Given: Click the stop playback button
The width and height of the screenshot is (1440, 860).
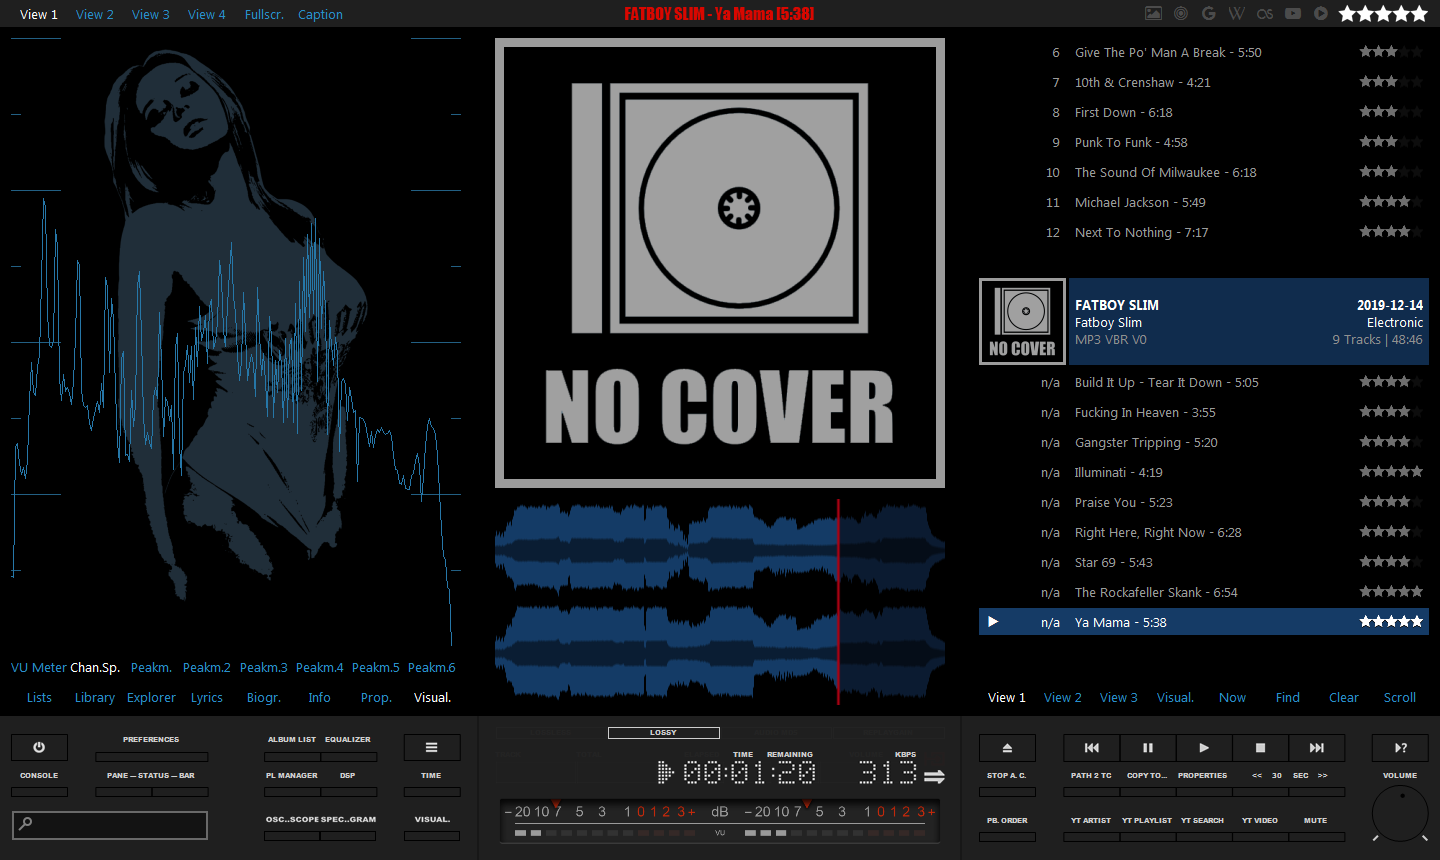Looking at the screenshot, I should click(1260, 747).
